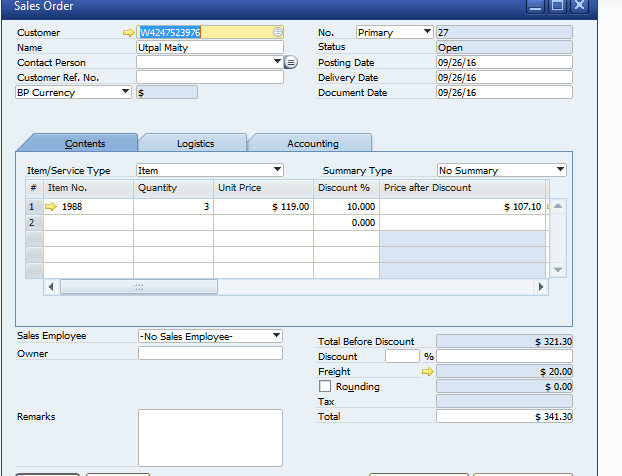Click the table scroll-up arrow
The width and height of the screenshot is (622, 476).
coord(558,206)
